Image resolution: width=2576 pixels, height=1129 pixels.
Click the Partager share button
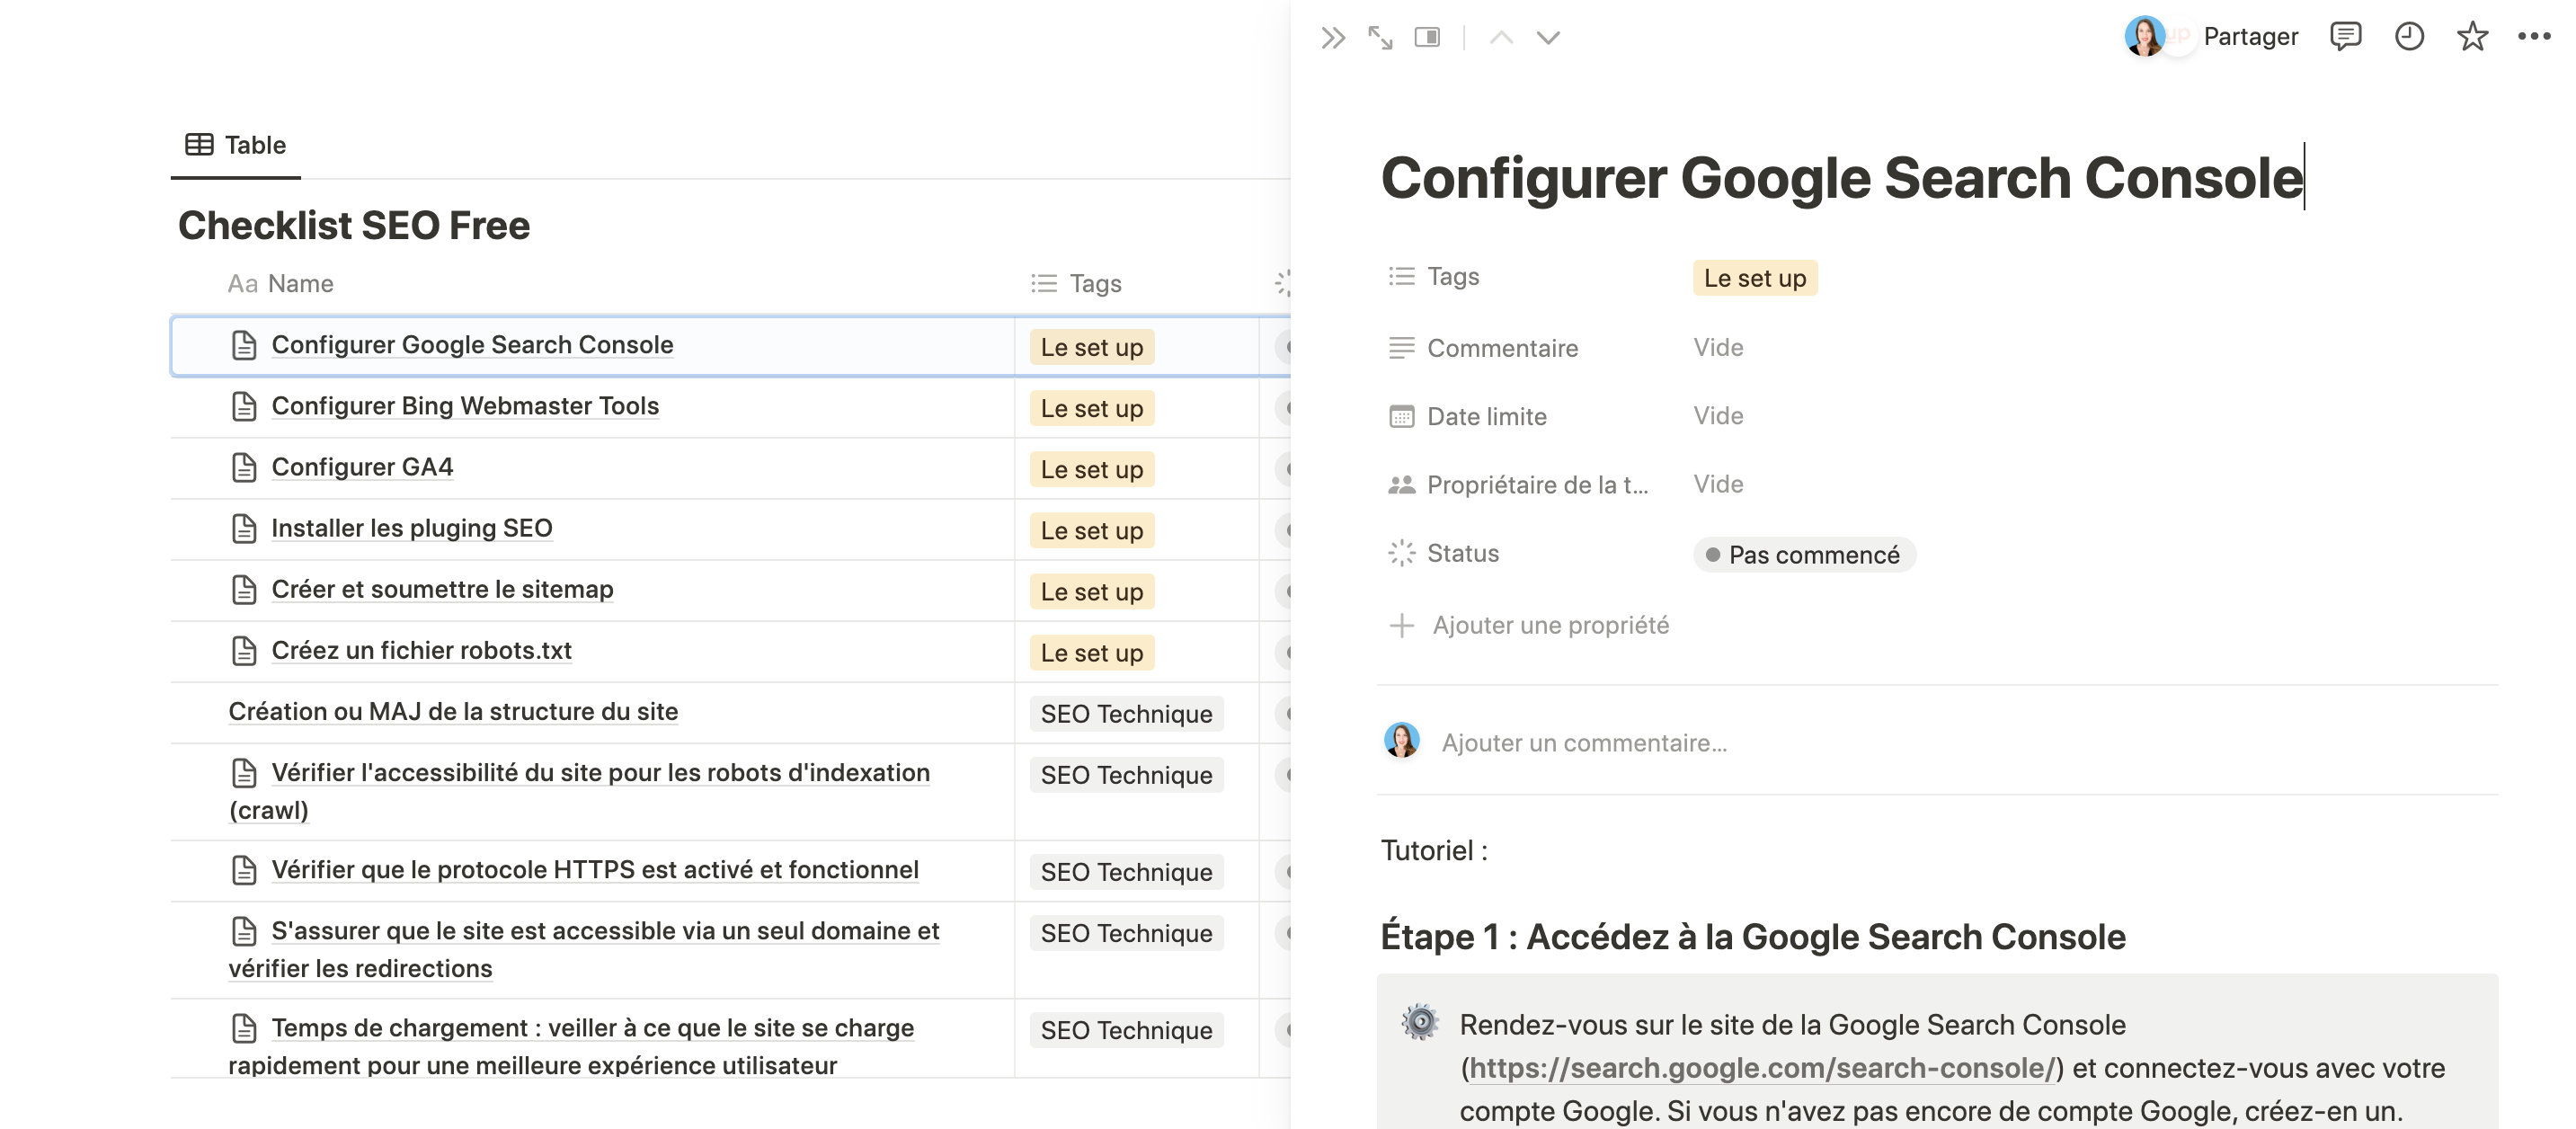(2250, 37)
